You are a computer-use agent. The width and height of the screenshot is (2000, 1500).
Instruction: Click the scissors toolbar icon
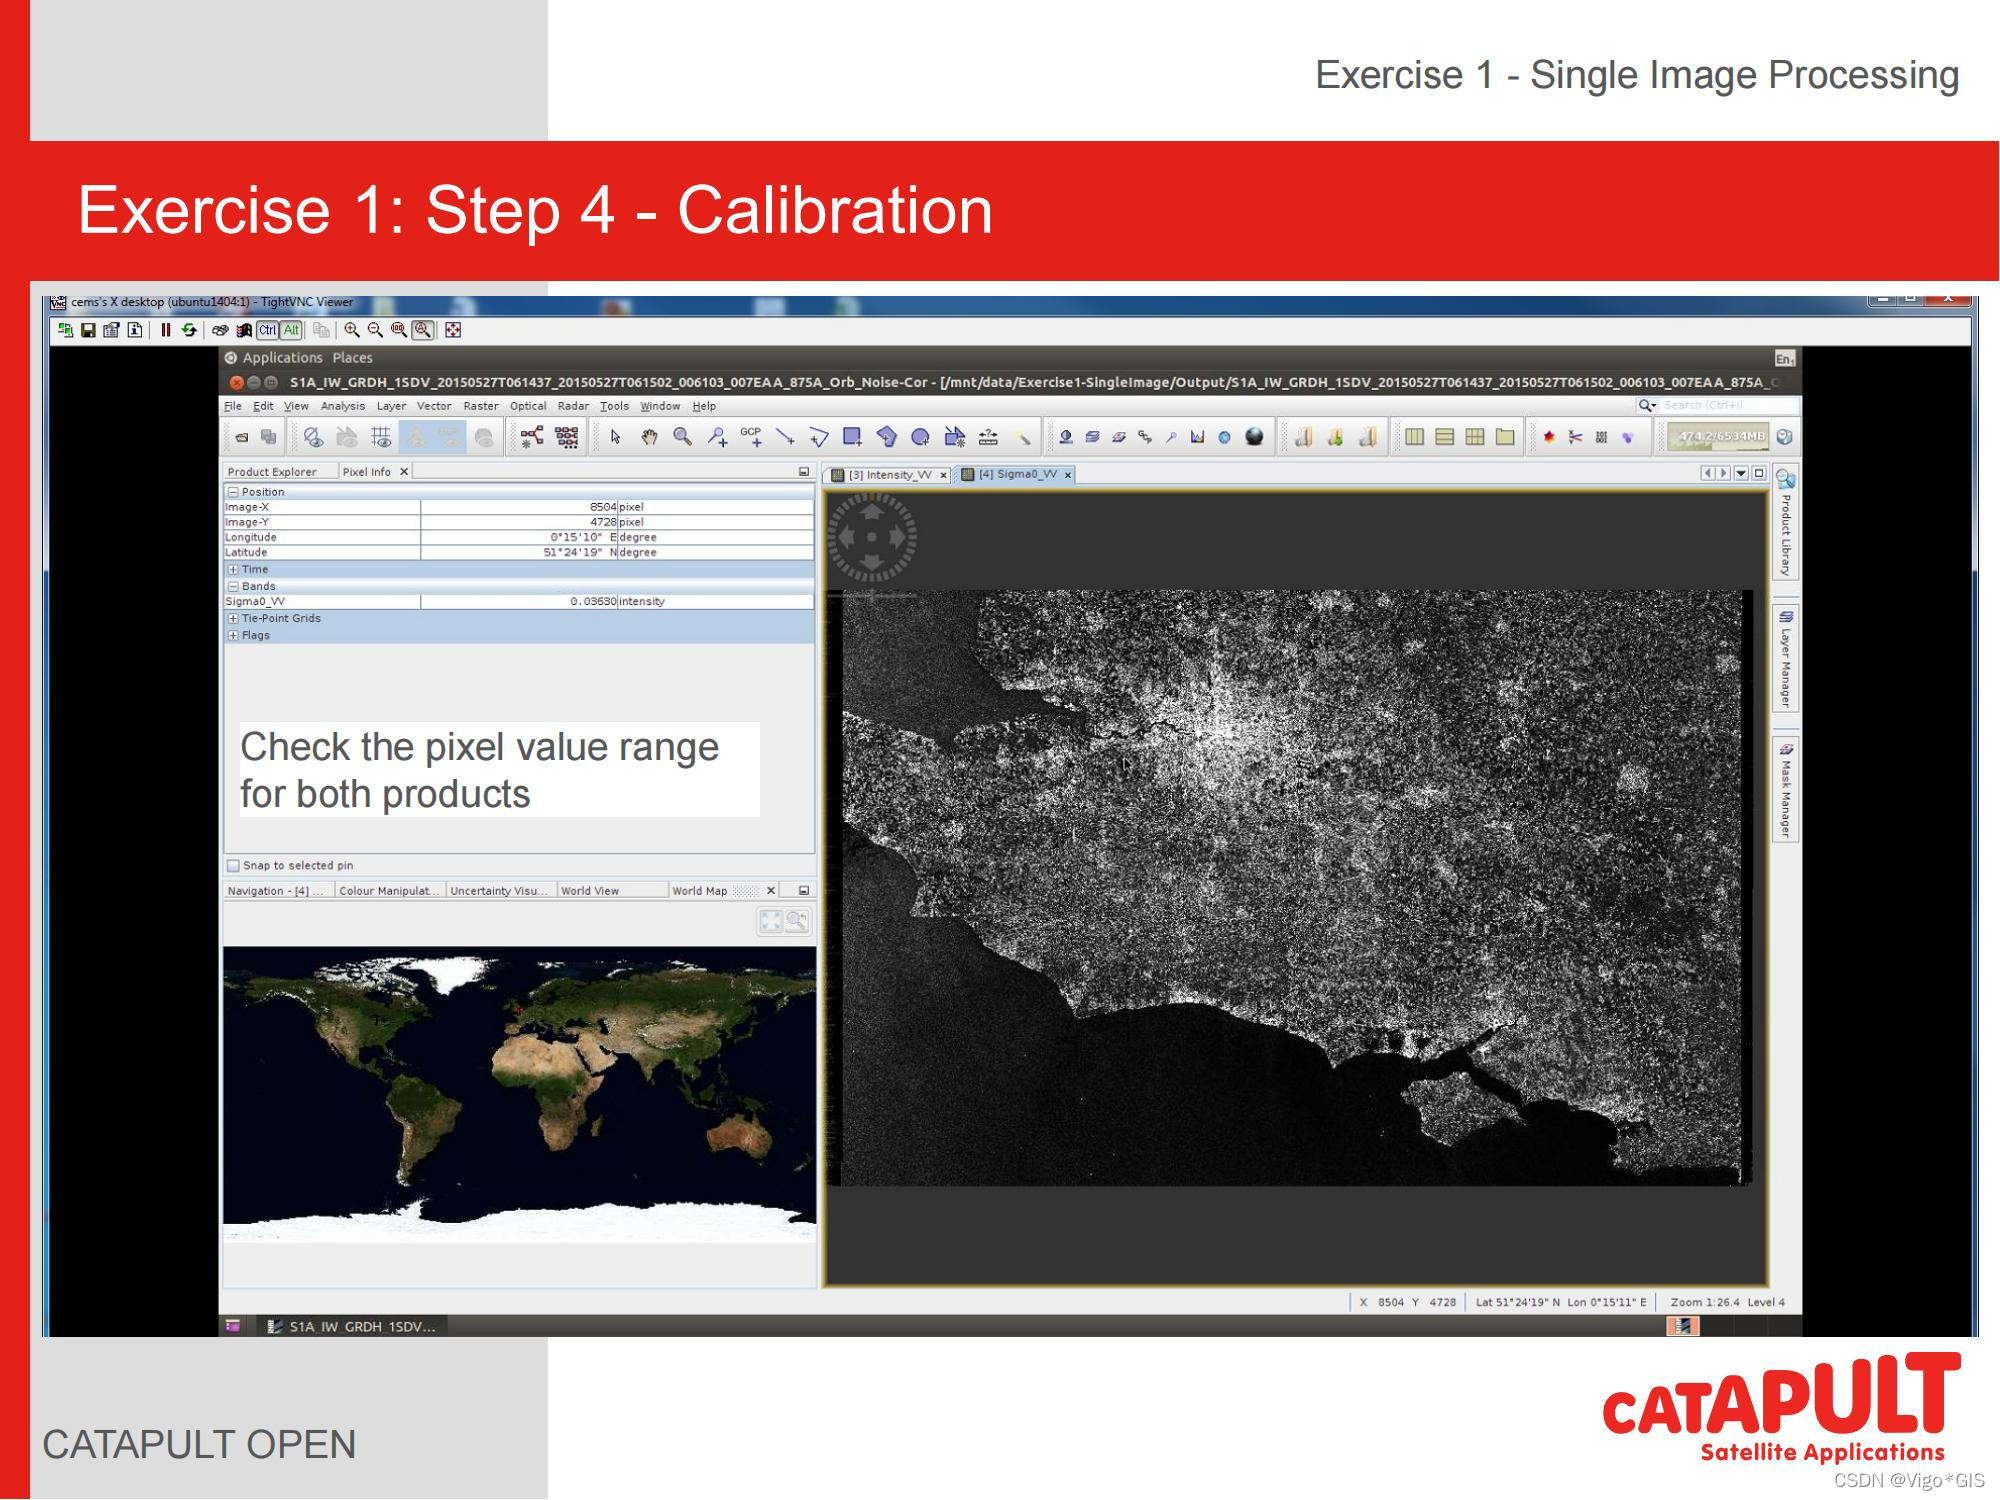tap(1575, 437)
